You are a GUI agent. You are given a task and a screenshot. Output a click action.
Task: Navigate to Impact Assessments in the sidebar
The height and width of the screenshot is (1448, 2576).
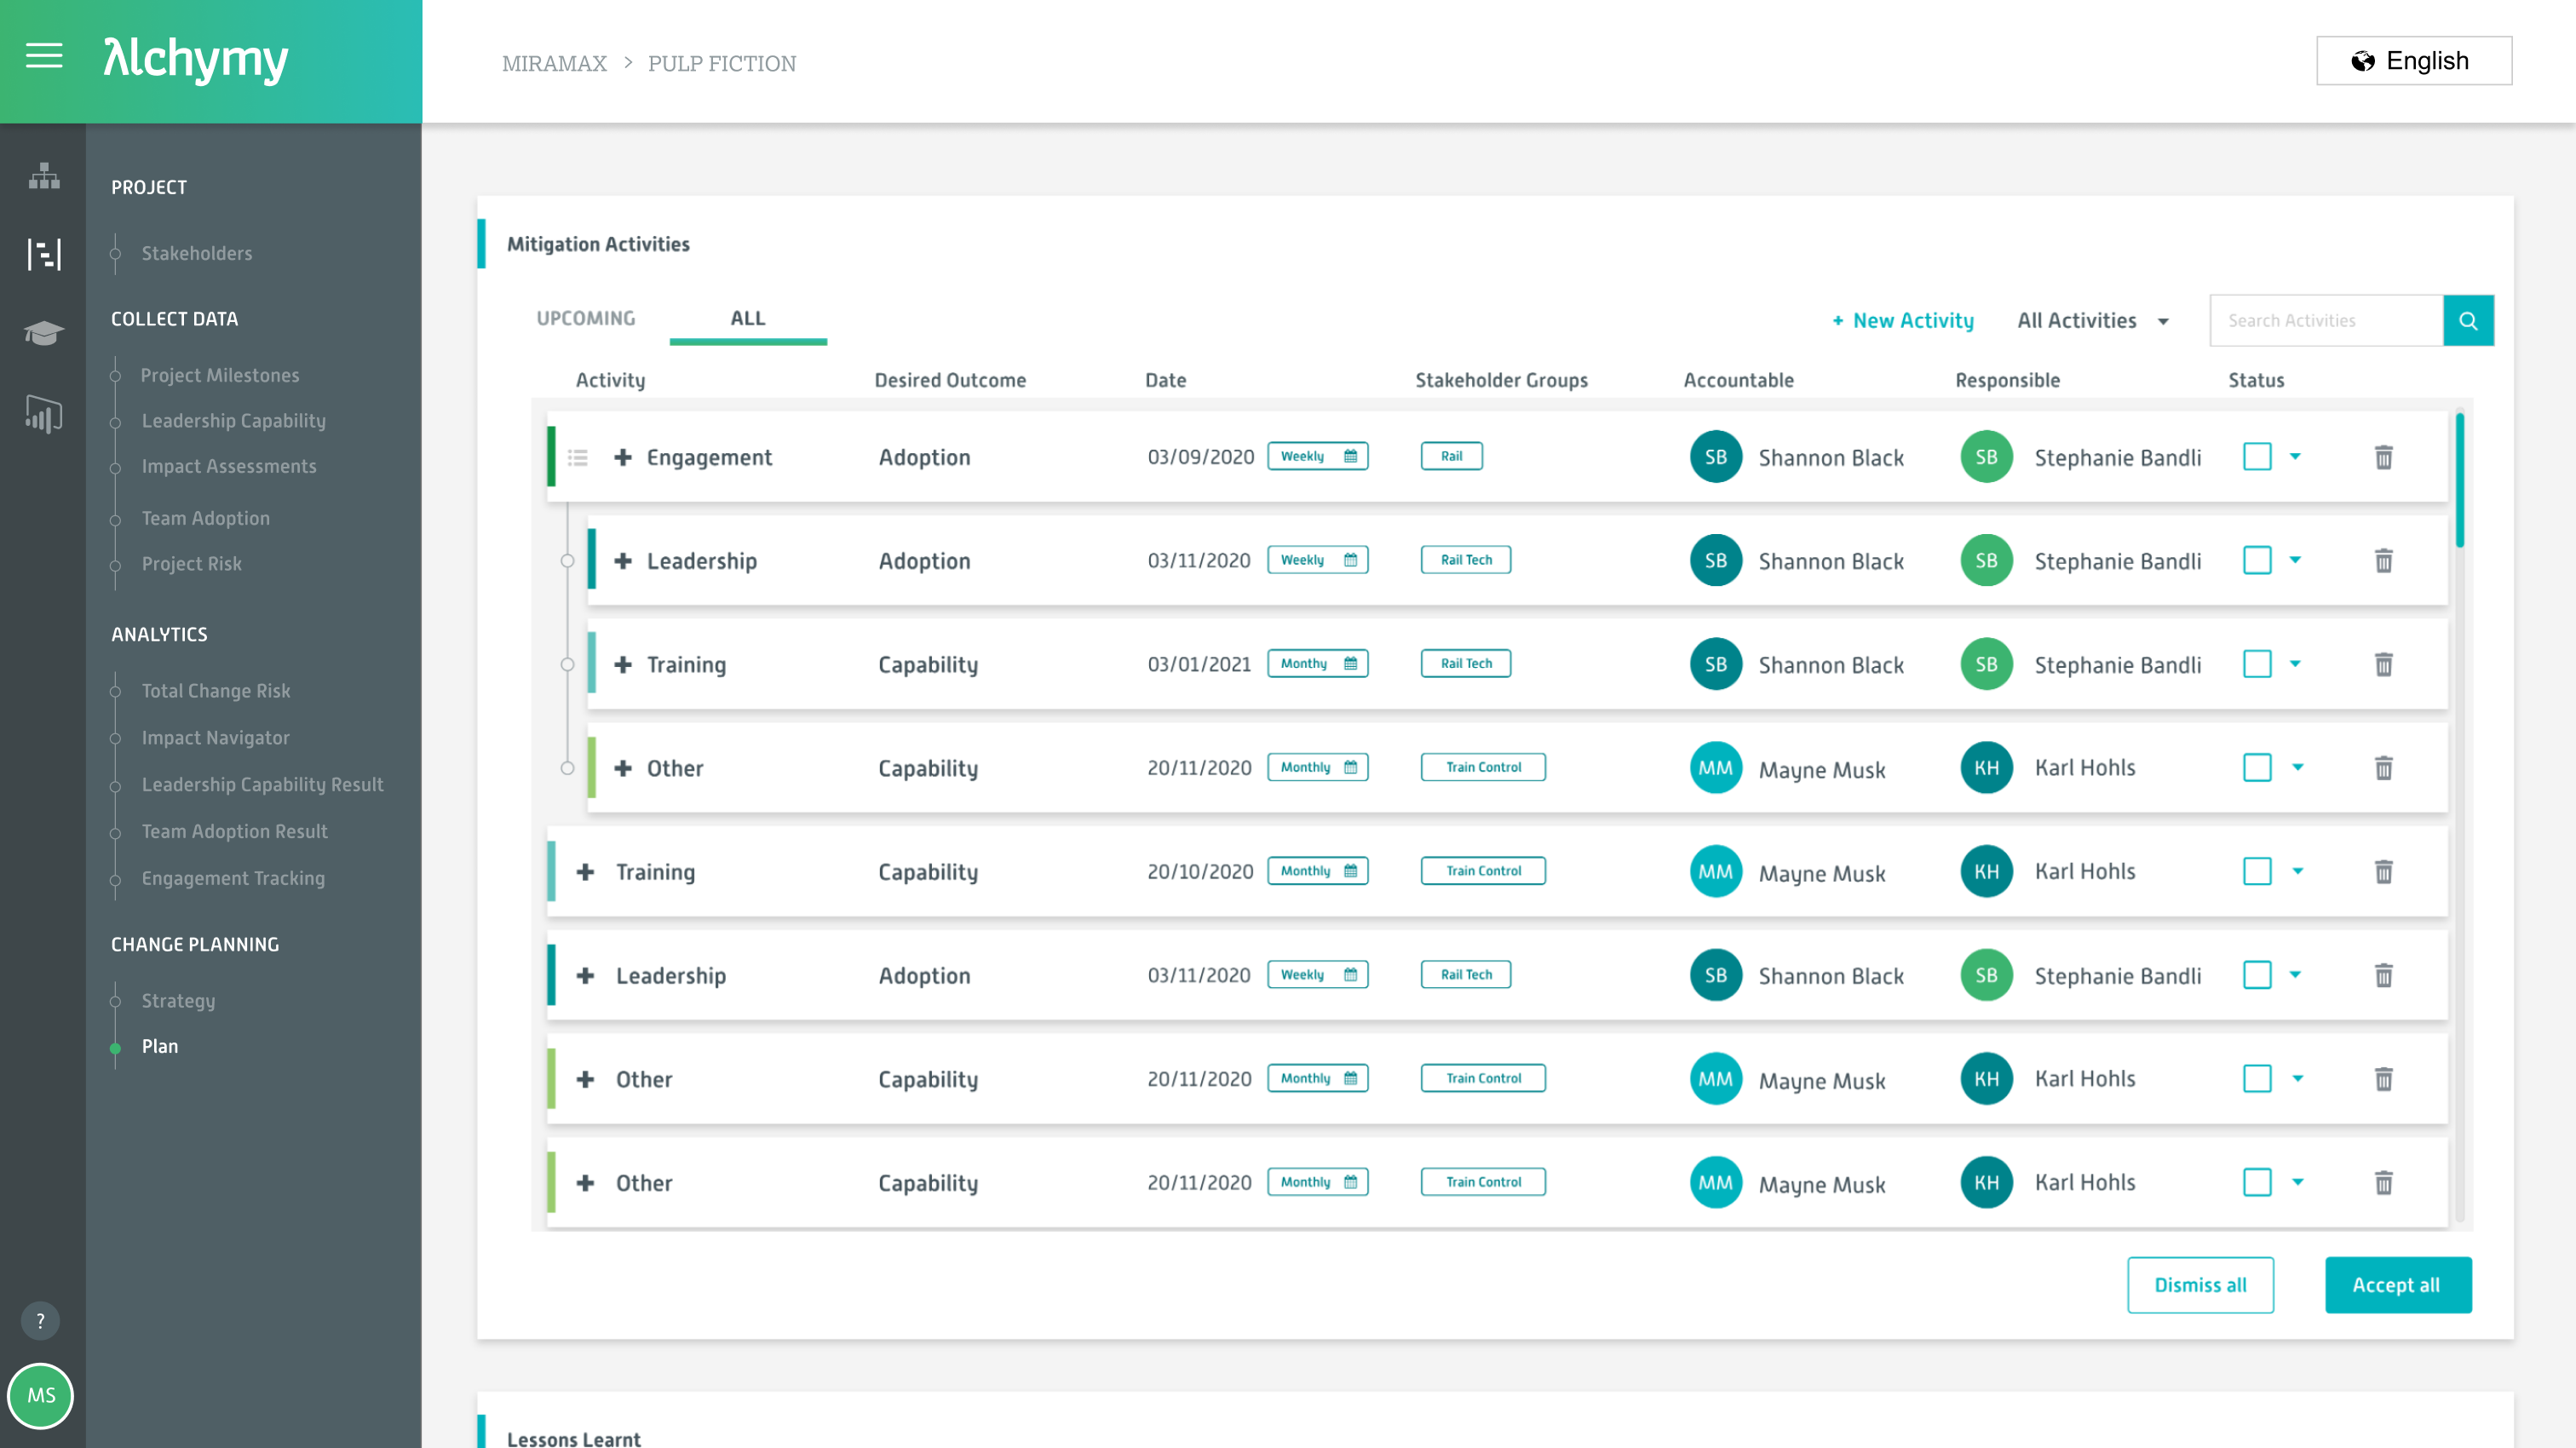coord(229,466)
